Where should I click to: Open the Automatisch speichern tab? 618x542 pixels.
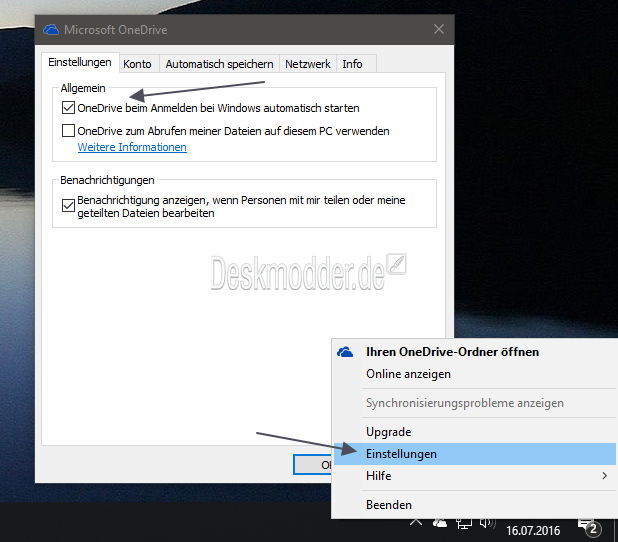point(219,64)
